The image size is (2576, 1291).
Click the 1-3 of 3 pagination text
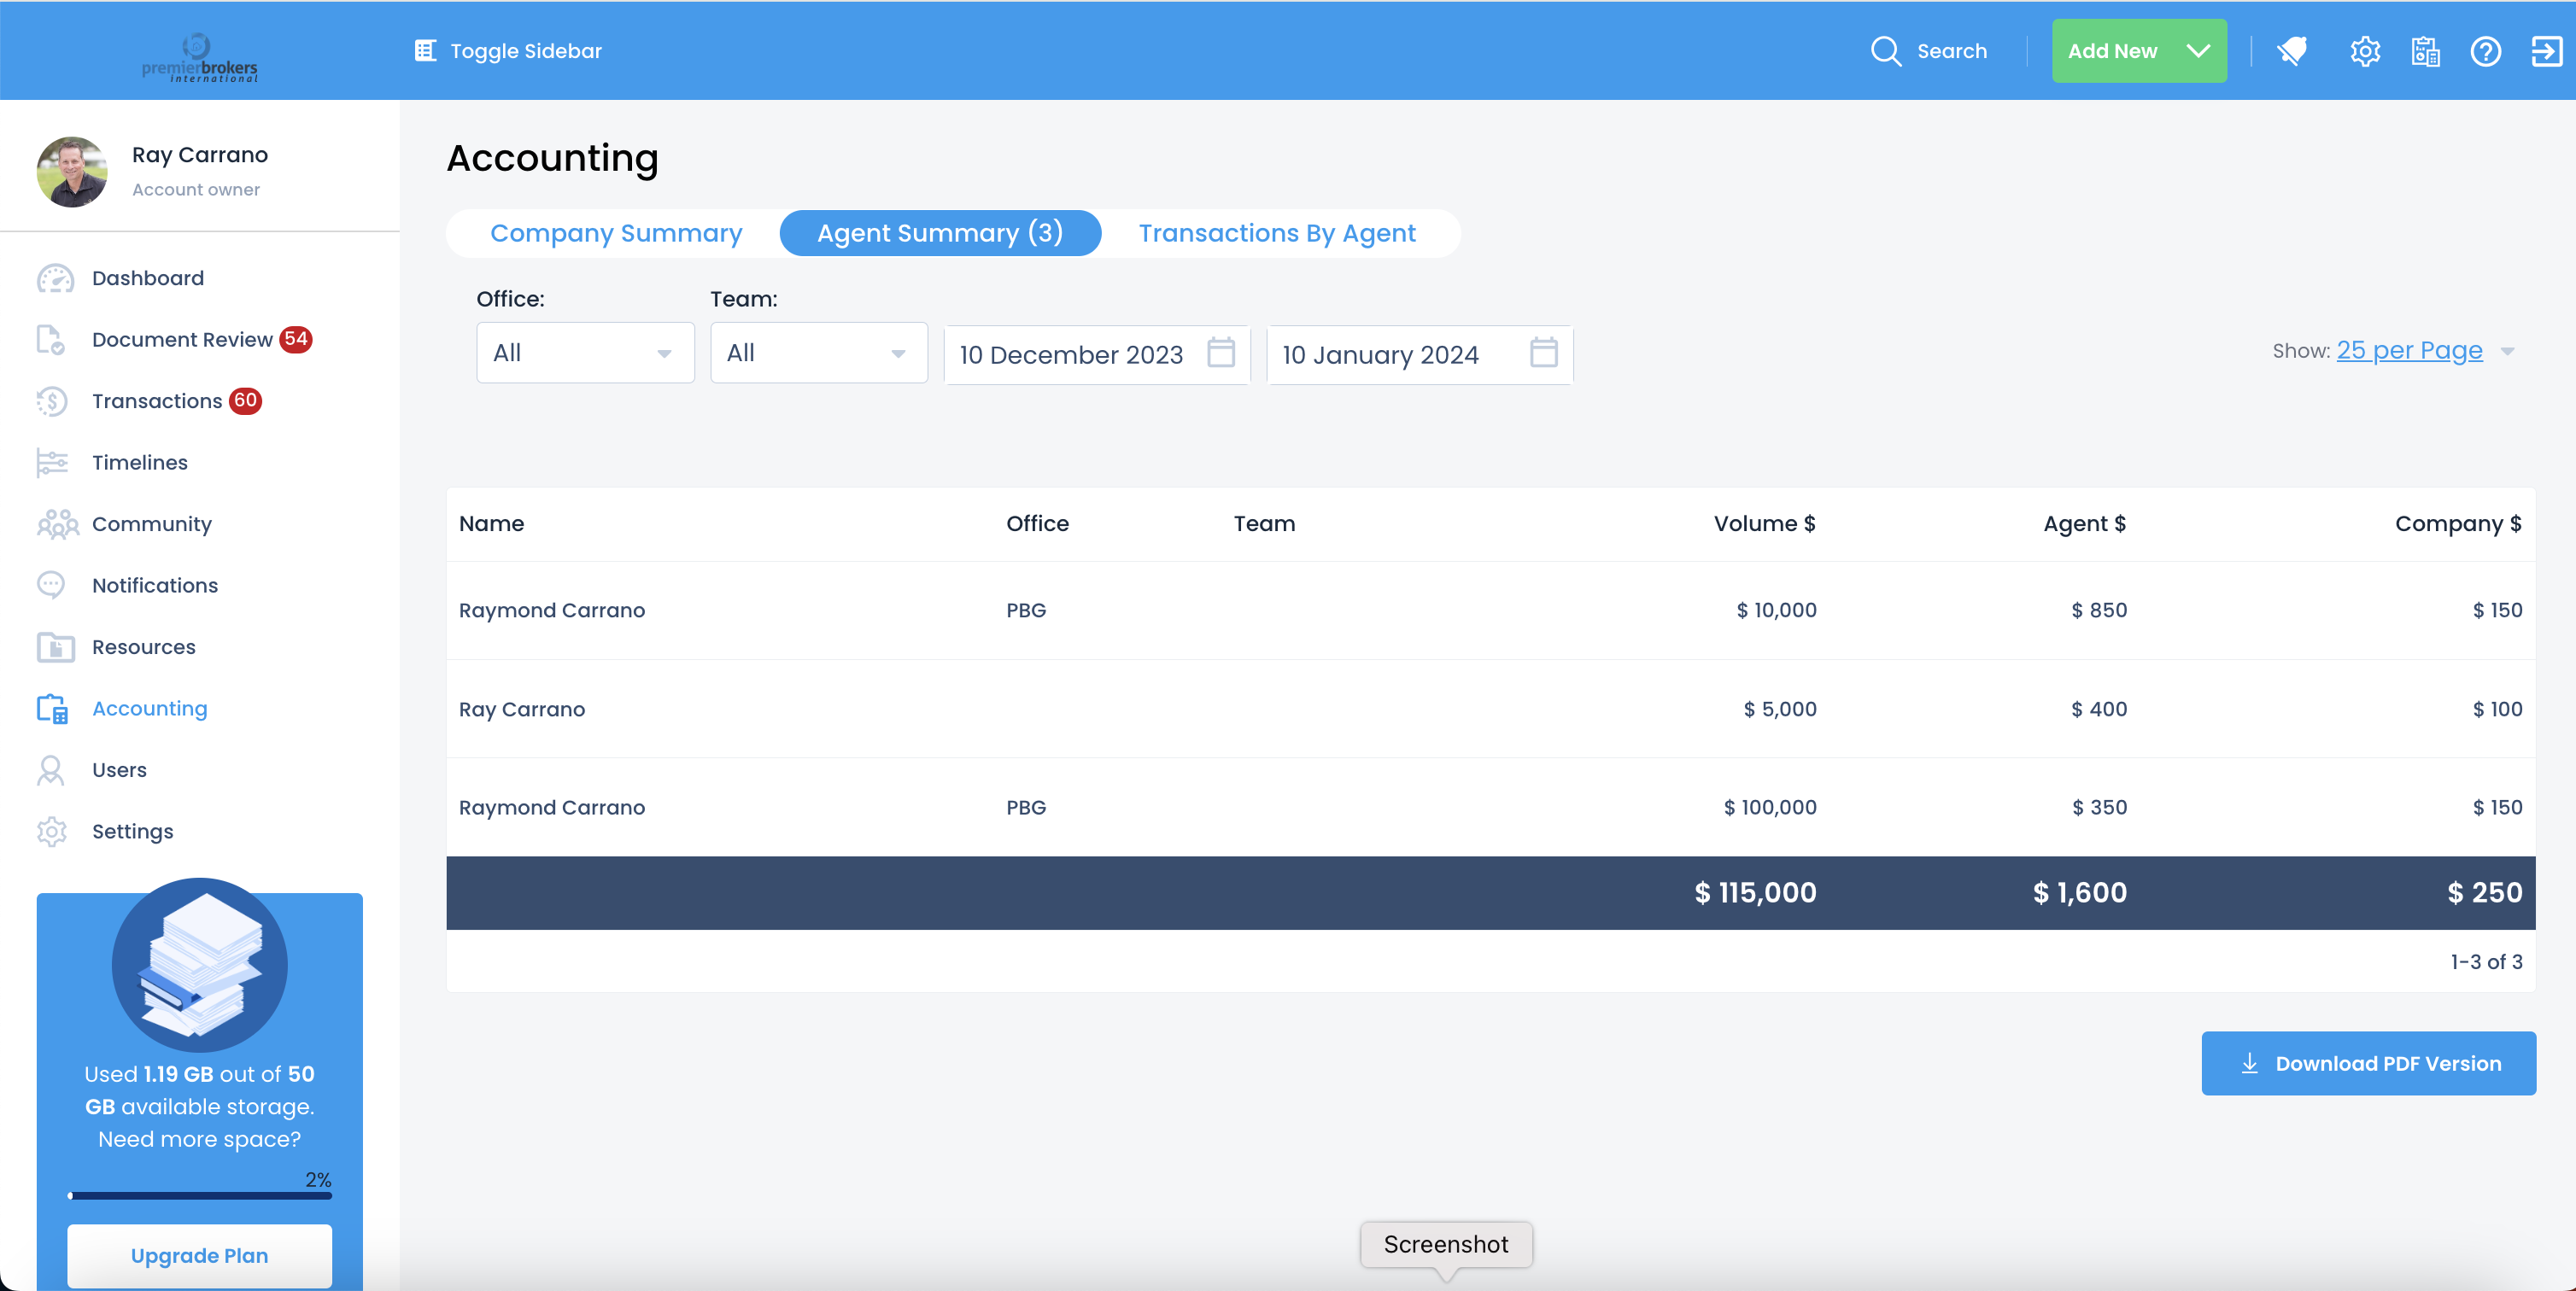click(2486, 962)
